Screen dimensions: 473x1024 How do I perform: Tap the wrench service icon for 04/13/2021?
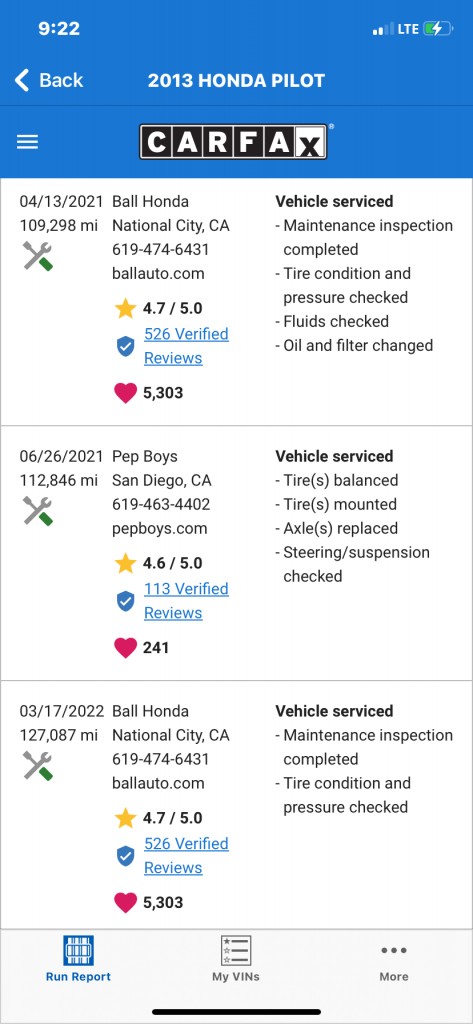(x=38, y=256)
